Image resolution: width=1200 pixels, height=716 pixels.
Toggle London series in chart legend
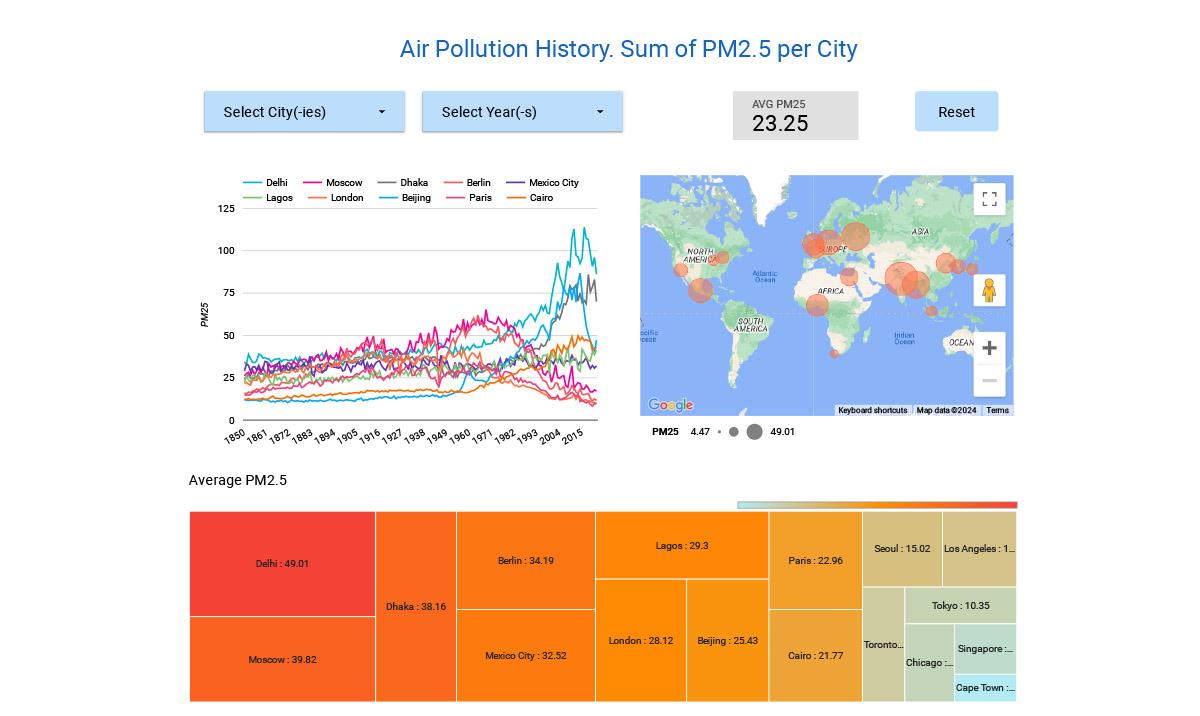click(336, 198)
